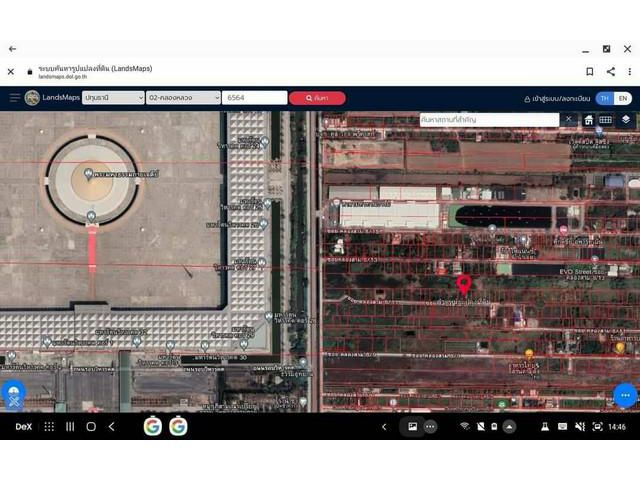Open the browser three-dot overflow menu
Viewport: 640px width, 480px height.
coord(628,71)
